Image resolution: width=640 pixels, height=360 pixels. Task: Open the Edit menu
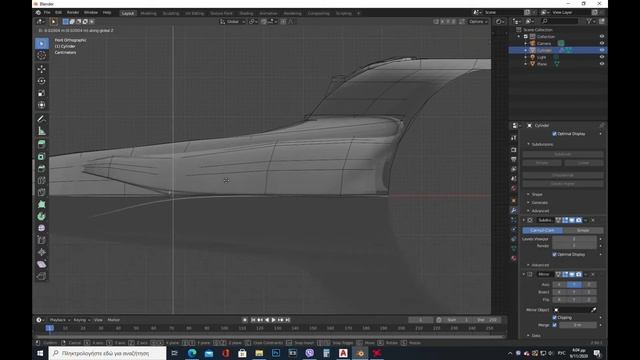(58, 13)
